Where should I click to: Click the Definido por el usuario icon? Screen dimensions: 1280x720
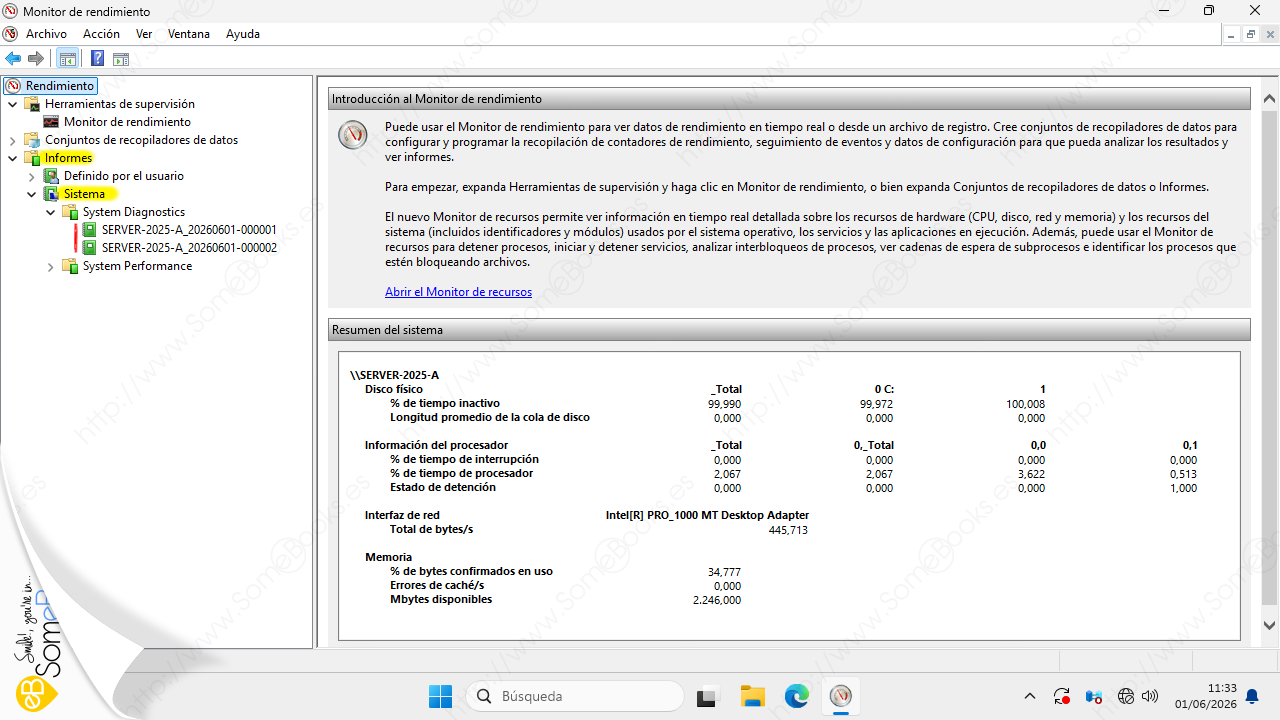pos(51,176)
